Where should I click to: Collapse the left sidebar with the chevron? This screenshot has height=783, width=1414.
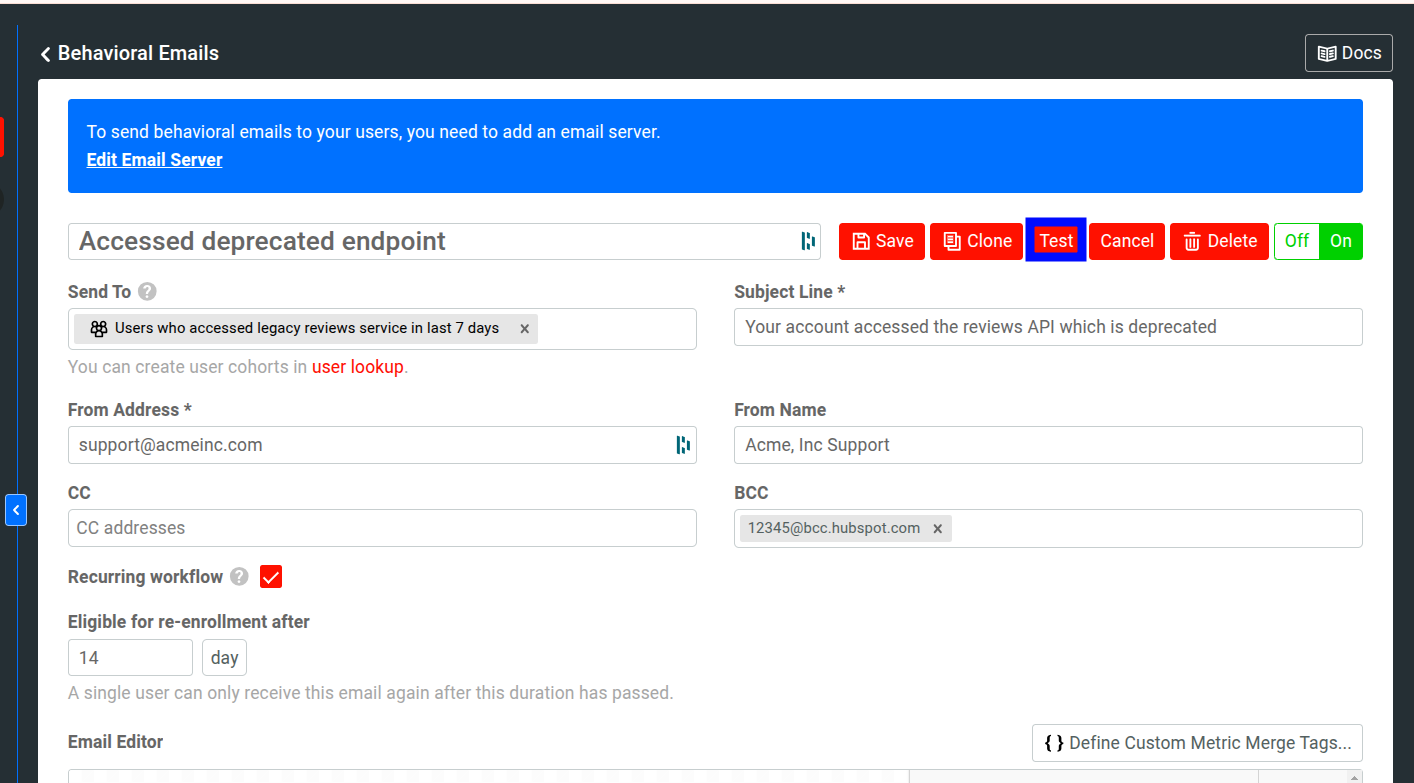tap(16, 510)
